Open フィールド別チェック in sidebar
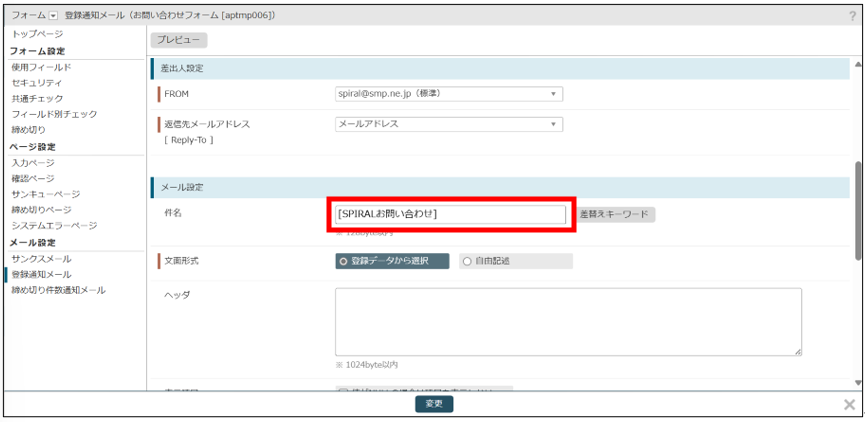The image size is (865, 422). point(54,114)
